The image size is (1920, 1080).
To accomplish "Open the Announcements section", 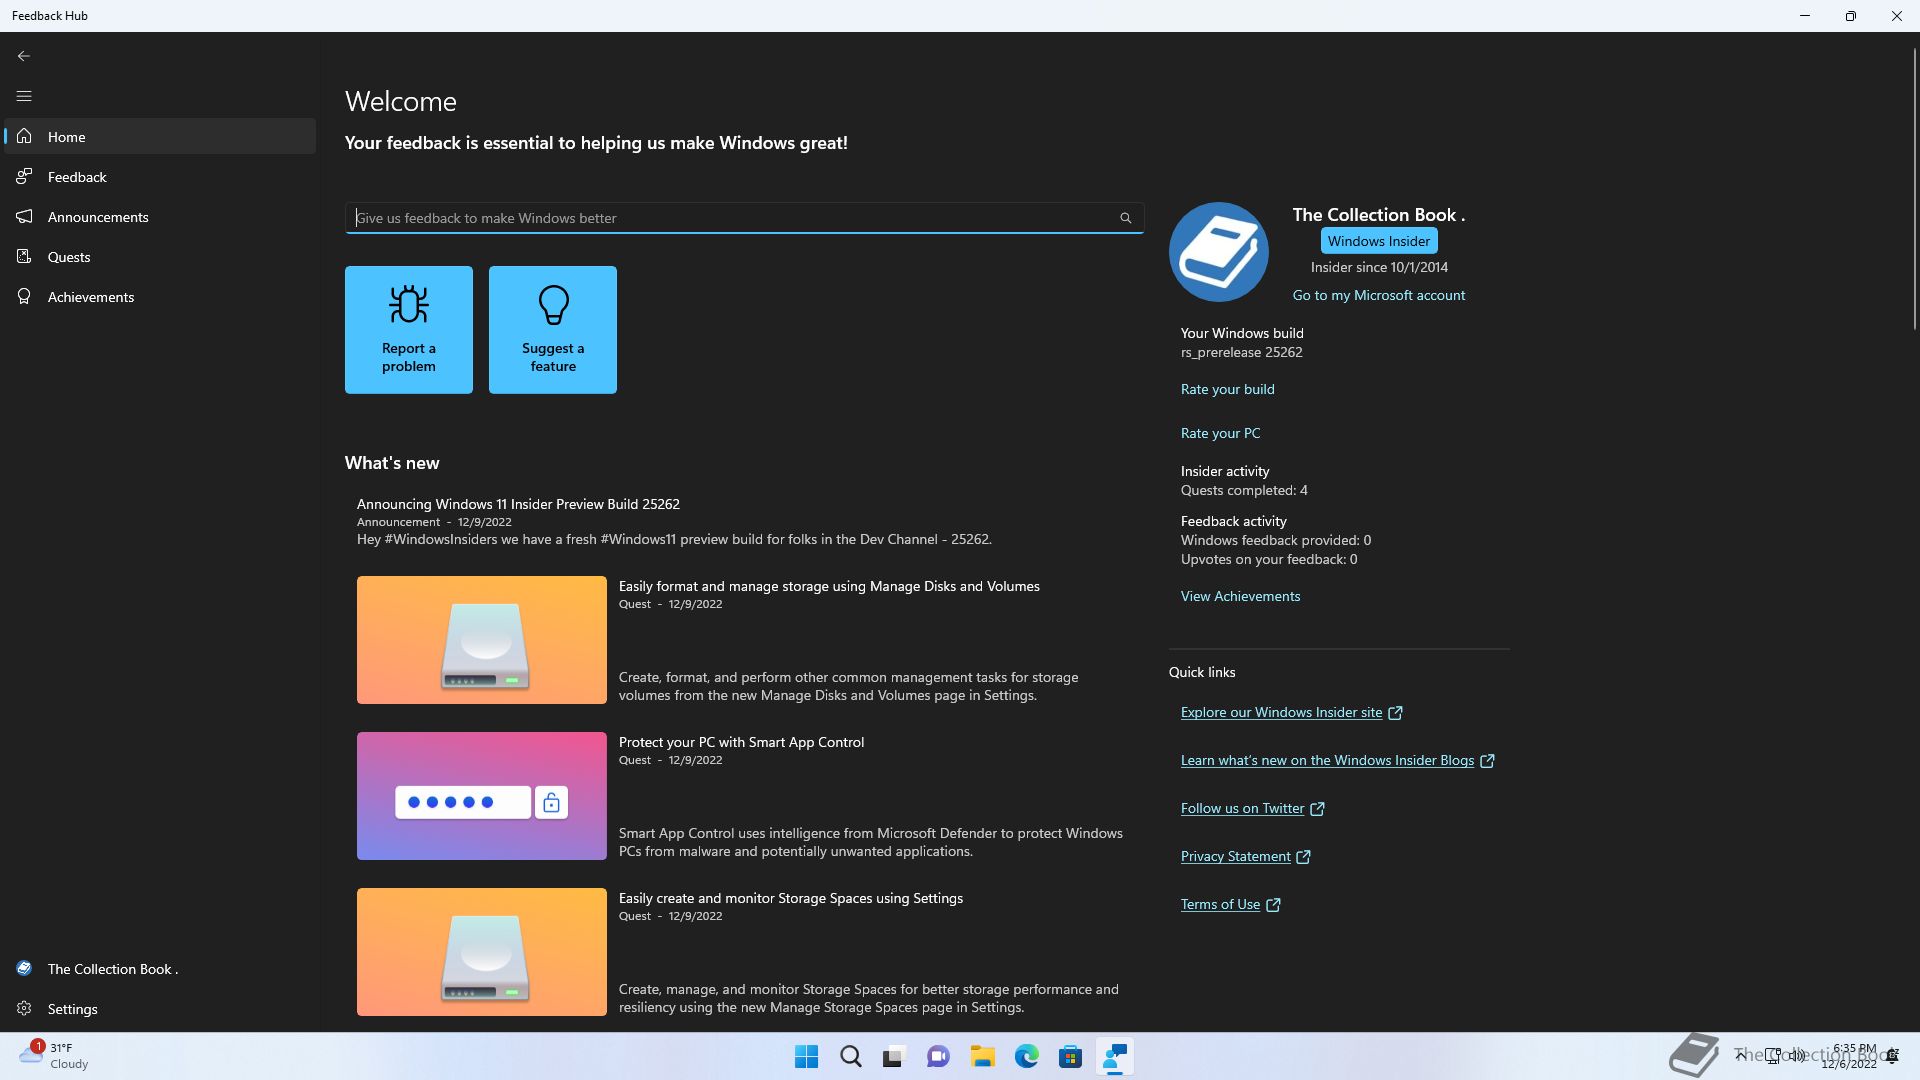I will click(x=160, y=217).
